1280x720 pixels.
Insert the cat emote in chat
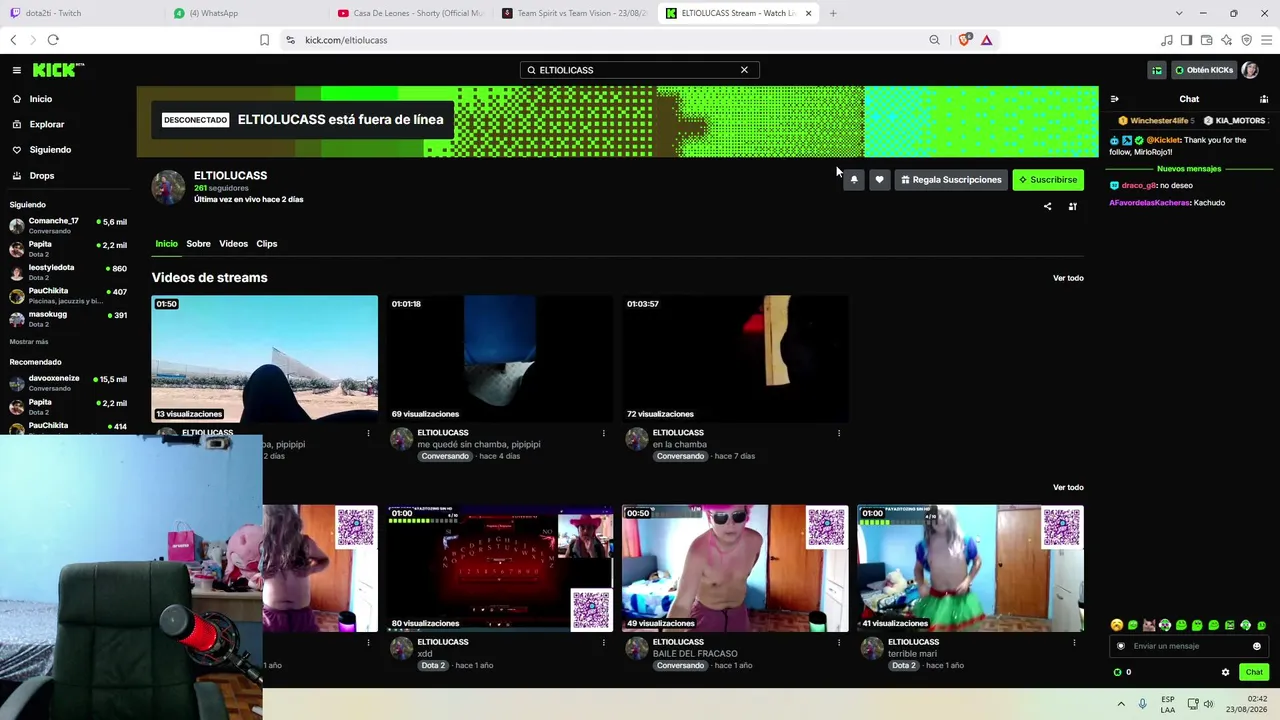click(x=1149, y=625)
